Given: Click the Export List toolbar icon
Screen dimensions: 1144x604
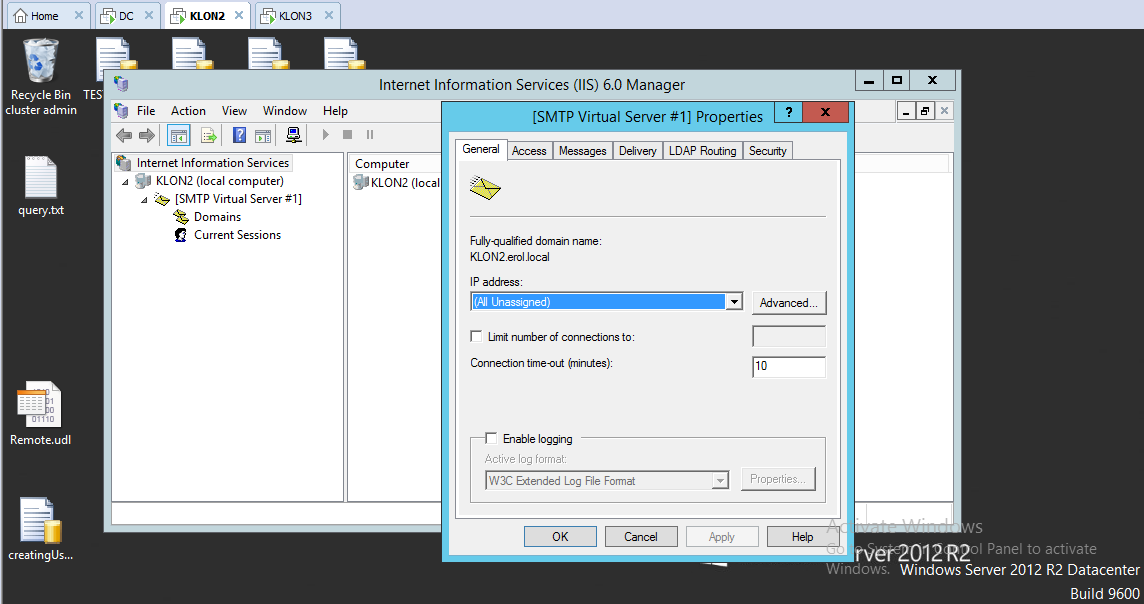Looking at the screenshot, I should click(209, 135).
